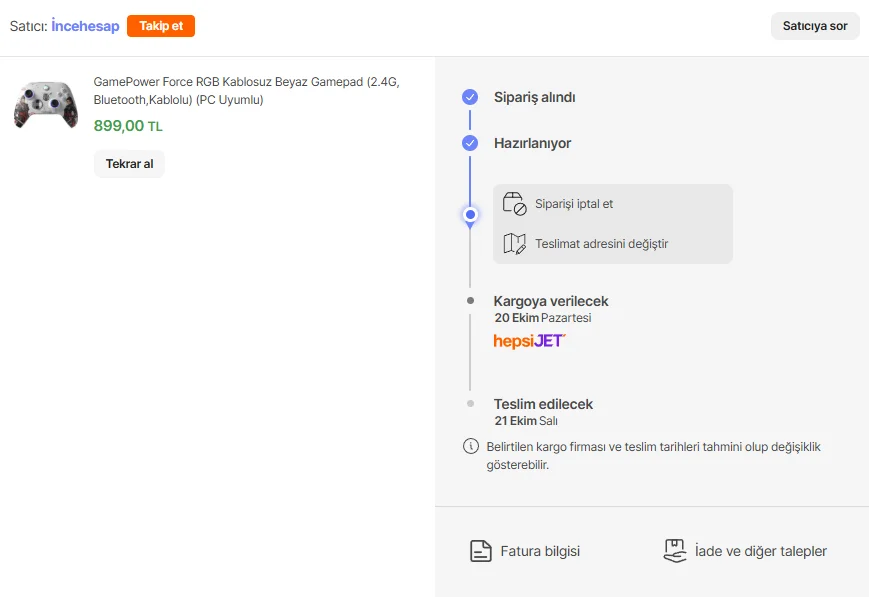
Task: Click the gamepad product thumbnail
Action: 46,104
